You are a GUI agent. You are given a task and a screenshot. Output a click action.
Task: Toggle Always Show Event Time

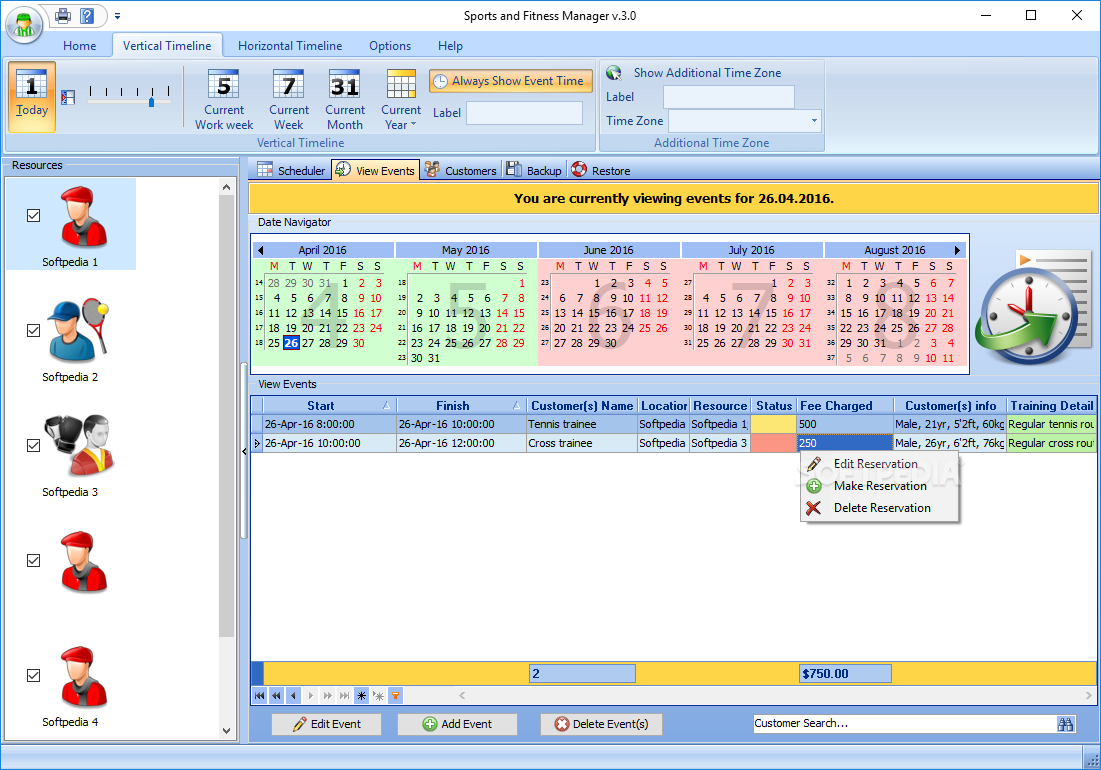[x=510, y=81]
